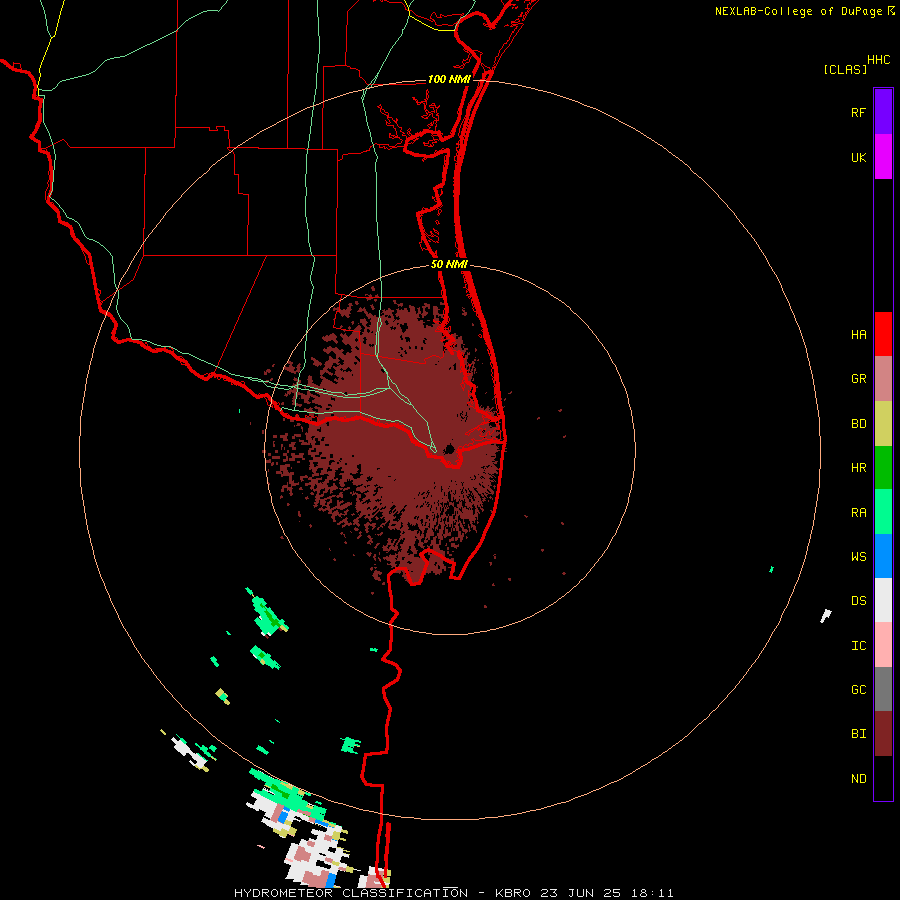Click the NEXLAB-College of DuPage watermark text
Image resolution: width=900 pixels, height=900 pixels.
pyautogui.click(x=799, y=11)
